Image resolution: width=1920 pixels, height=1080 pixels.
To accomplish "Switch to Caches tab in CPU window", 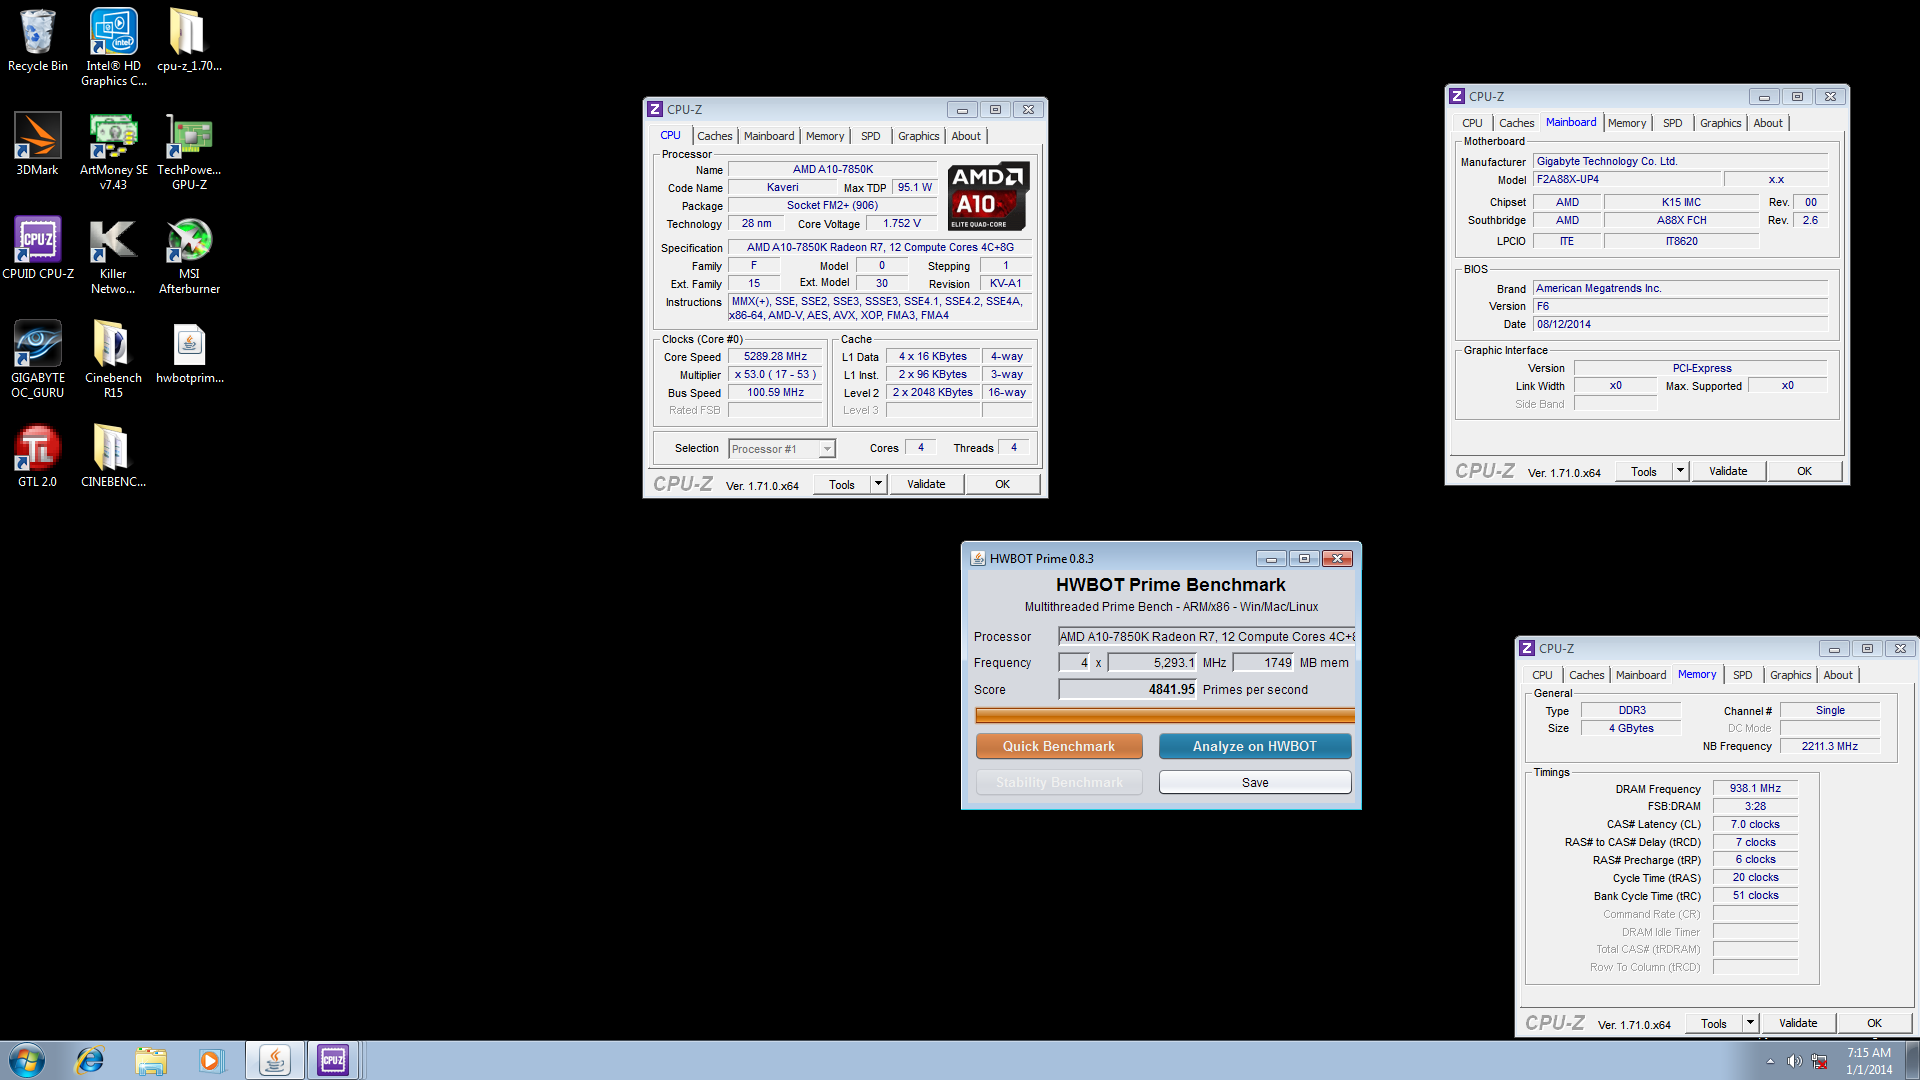I will [714, 136].
